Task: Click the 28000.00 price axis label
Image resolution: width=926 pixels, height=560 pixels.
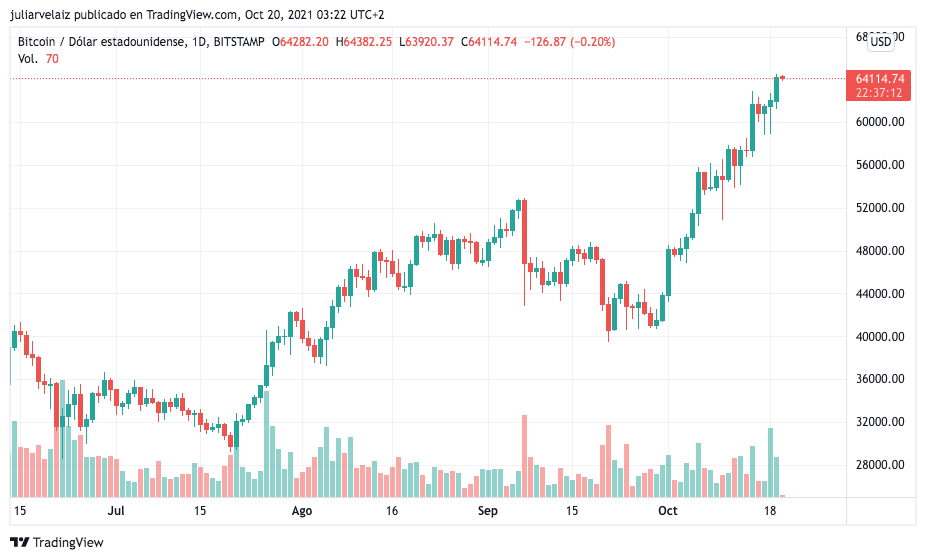Action: click(x=880, y=465)
